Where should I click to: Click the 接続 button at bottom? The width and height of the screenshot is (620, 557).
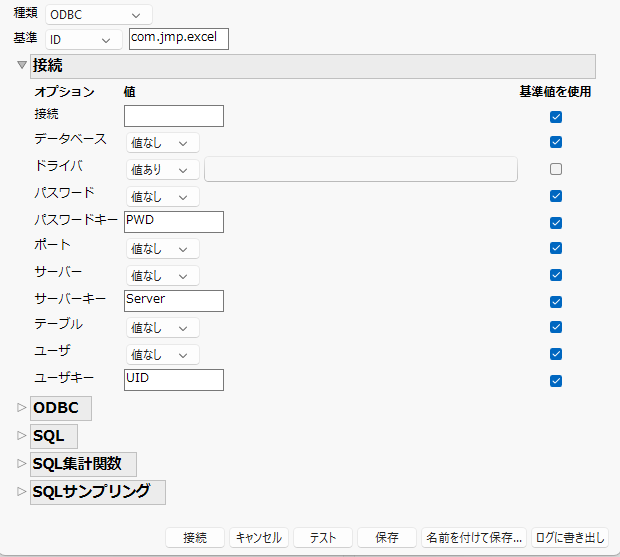(x=195, y=538)
